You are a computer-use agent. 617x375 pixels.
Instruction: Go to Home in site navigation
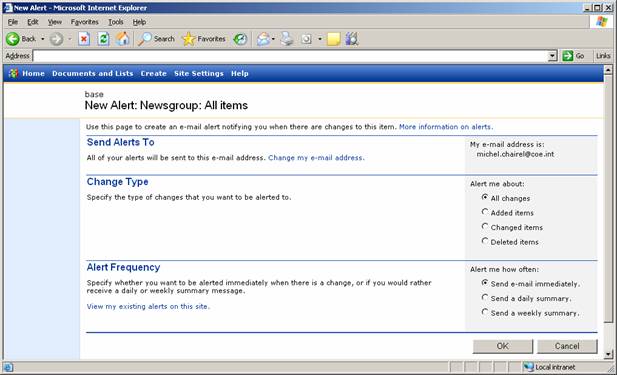tap(33, 74)
